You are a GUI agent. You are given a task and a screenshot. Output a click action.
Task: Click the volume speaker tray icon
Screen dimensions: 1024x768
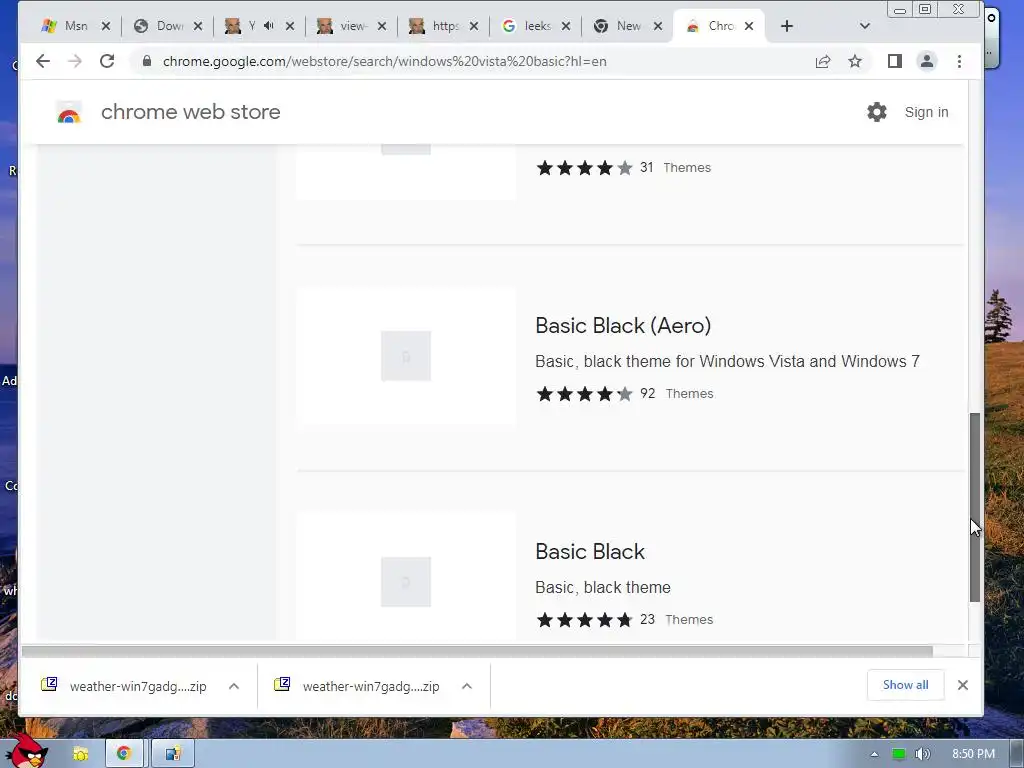click(922, 754)
